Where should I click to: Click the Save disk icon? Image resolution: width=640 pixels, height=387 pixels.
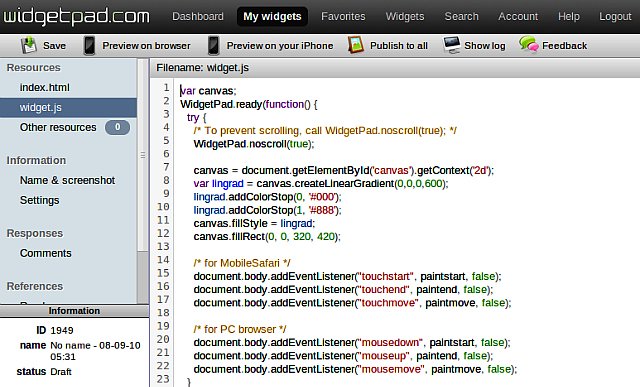coord(29,45)
